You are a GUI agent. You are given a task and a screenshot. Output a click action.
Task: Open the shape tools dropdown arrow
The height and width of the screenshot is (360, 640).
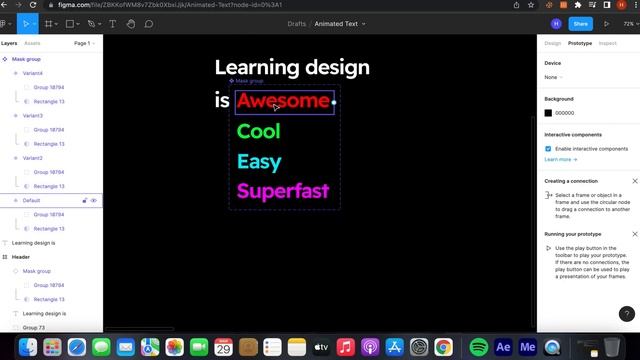[x=78, y=24]
